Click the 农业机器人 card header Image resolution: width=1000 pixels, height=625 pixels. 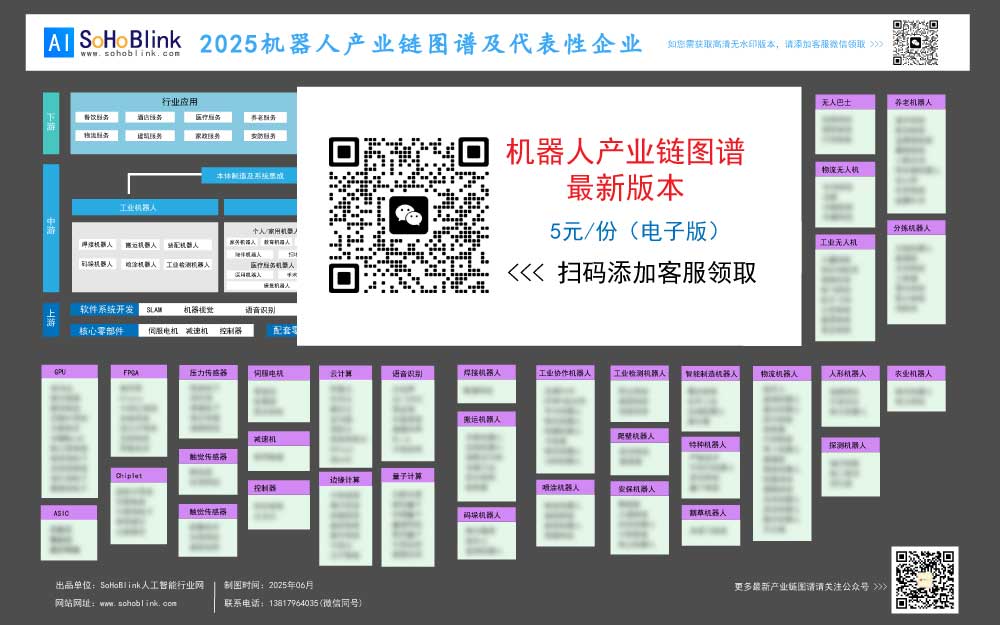tap(916, 374)
